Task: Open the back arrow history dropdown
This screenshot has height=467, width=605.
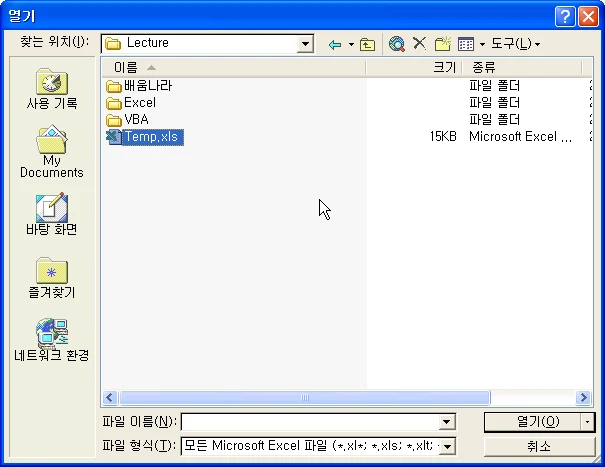Action: pyautogui.click(x=351, y=44)
